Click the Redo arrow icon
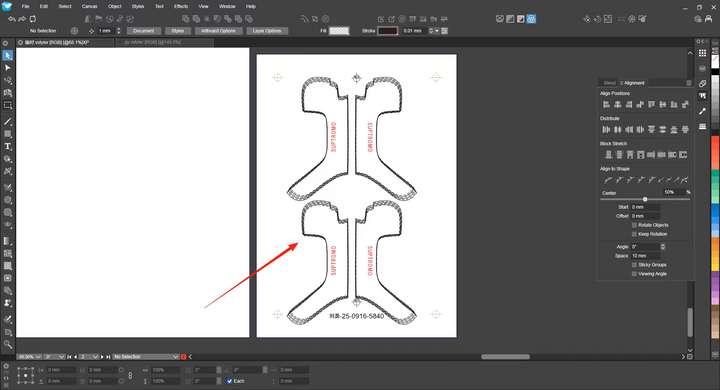Screen dimensions: 720x390 click(22, 19)
